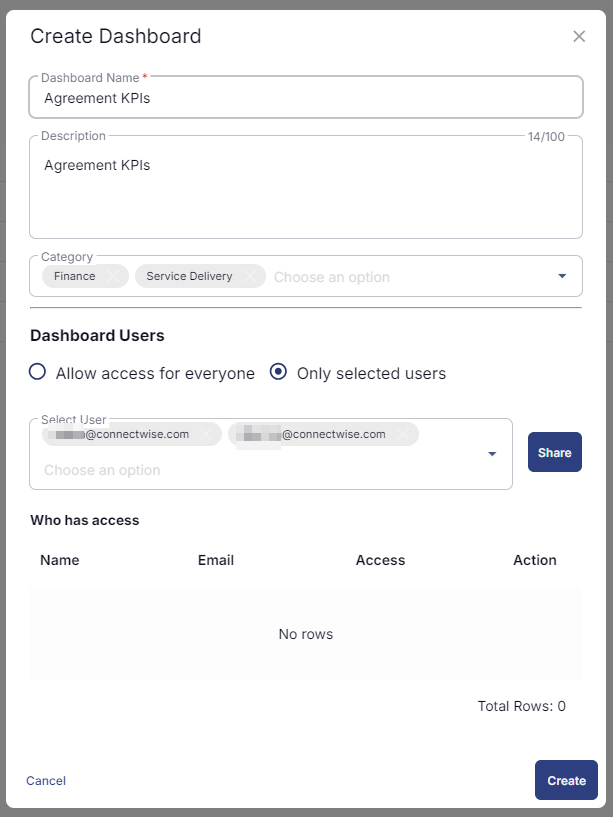This screenshot has height=817, width=613.
Task: Click the Finance chip label
Action: pos(75,276)
